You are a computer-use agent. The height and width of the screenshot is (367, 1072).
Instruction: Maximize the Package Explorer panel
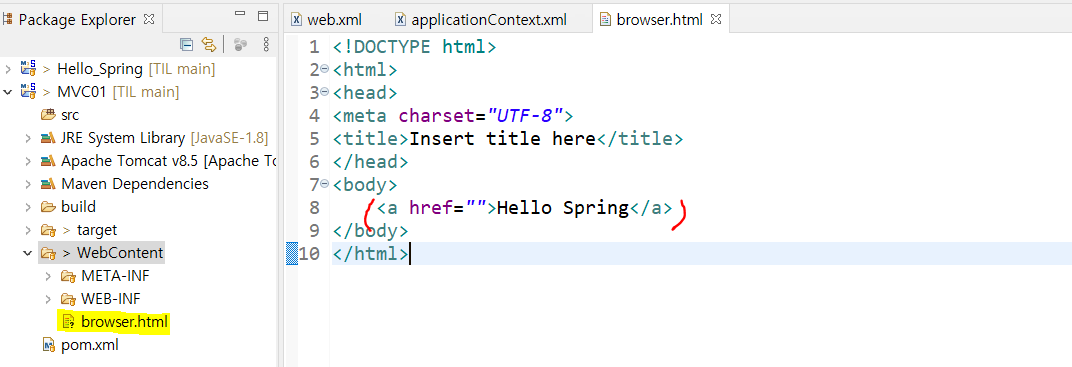pos(263,16)
